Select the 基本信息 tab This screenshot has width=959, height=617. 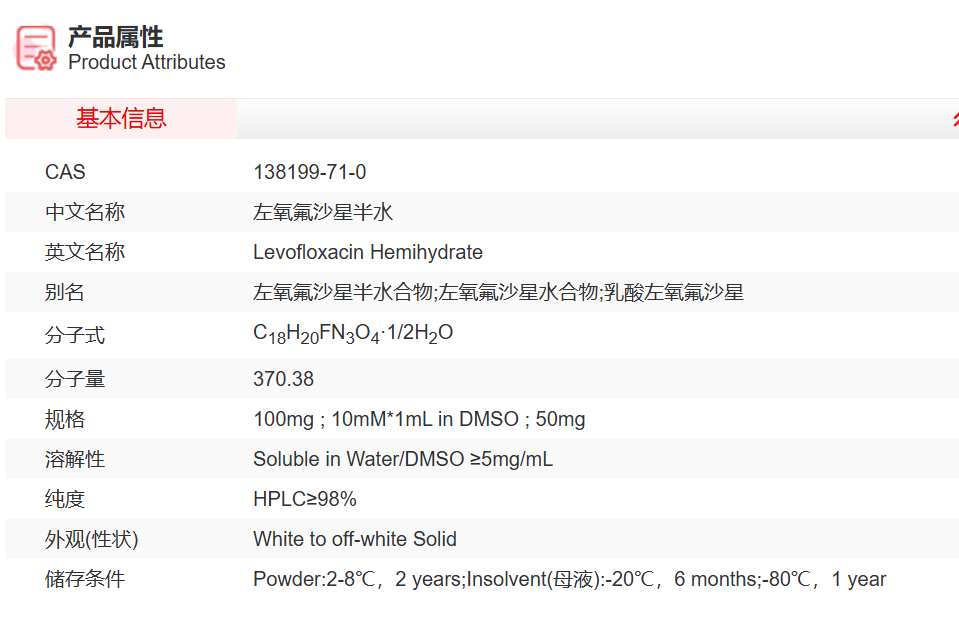pyautogui.click(x=121, y=119)
